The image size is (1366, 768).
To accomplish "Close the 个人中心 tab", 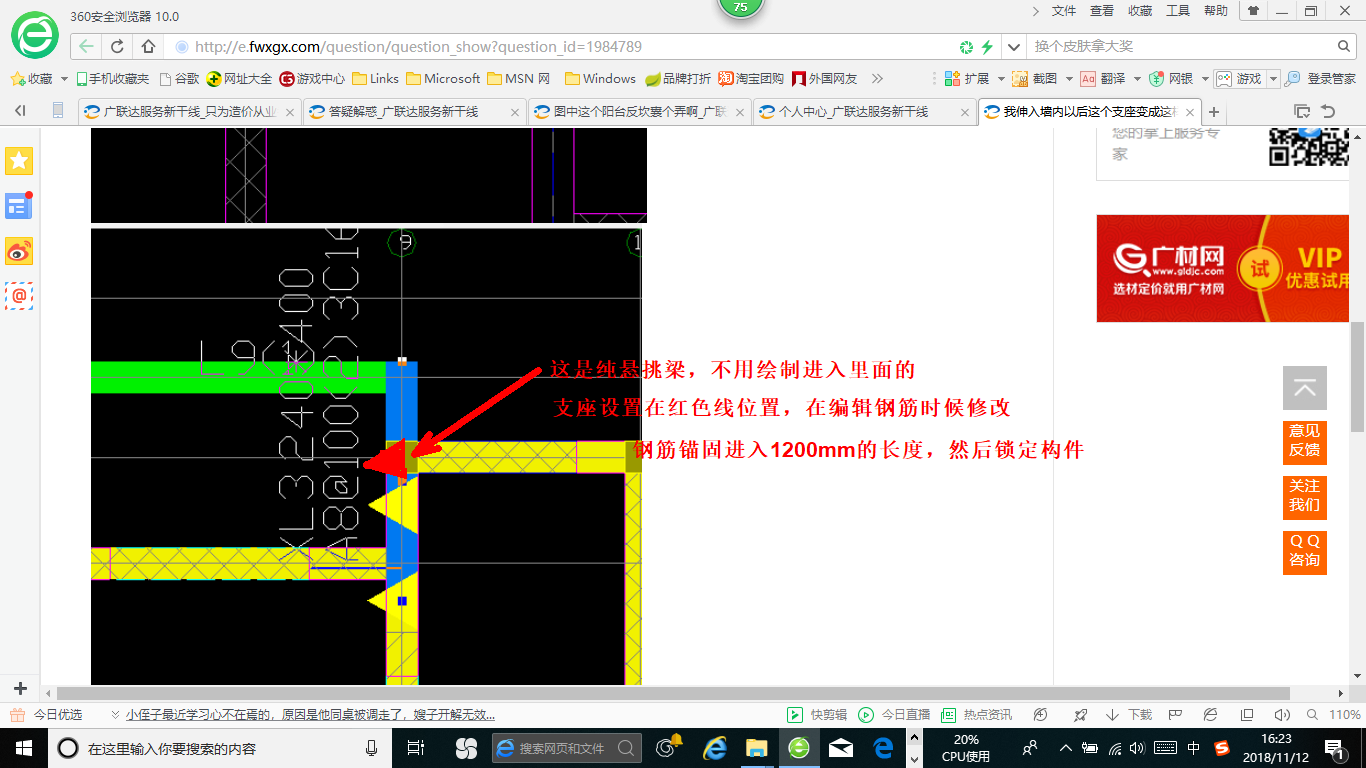I will 964,112.
